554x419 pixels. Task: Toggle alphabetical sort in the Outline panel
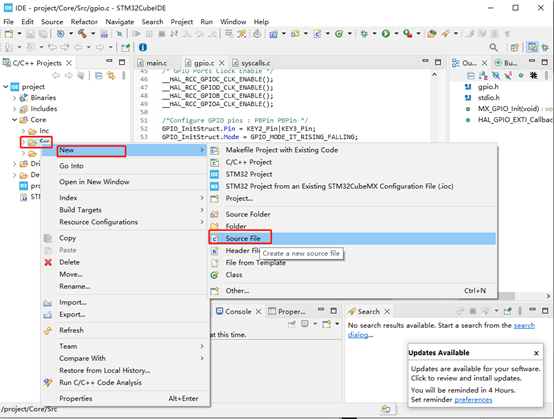pos(483,75)
